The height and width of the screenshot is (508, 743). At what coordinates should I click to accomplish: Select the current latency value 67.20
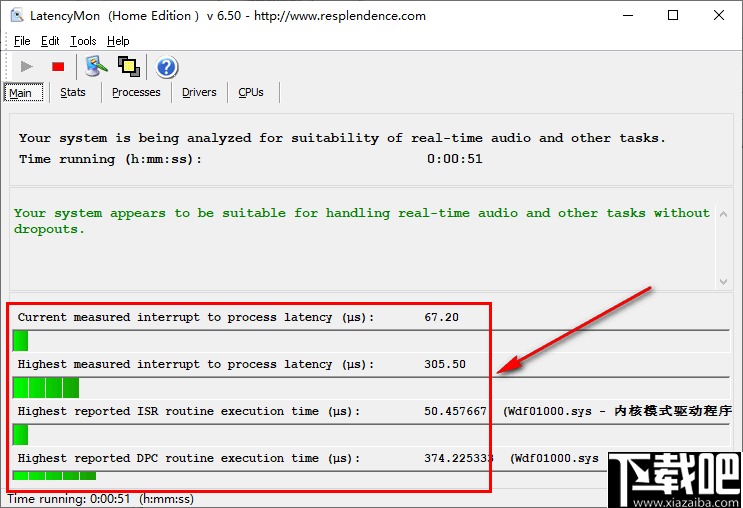(x=442, y=317)
